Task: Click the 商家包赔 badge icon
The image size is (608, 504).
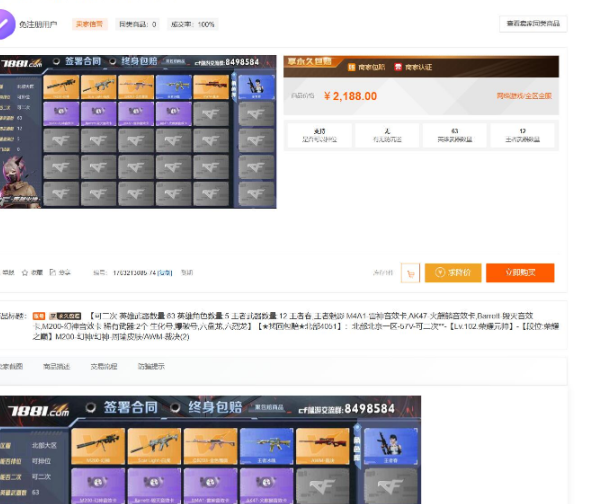Action: [352, 67]
